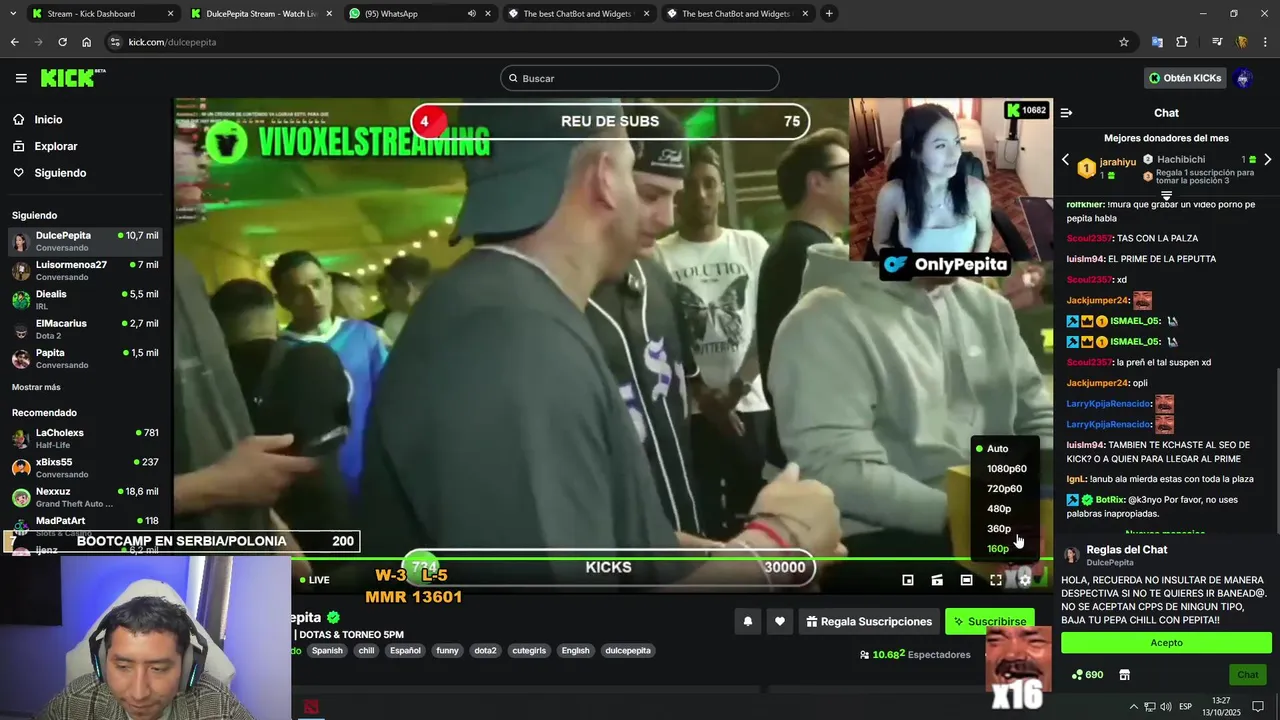Select 360p video quality
1280x720 pixels.
tap(998, 529)
